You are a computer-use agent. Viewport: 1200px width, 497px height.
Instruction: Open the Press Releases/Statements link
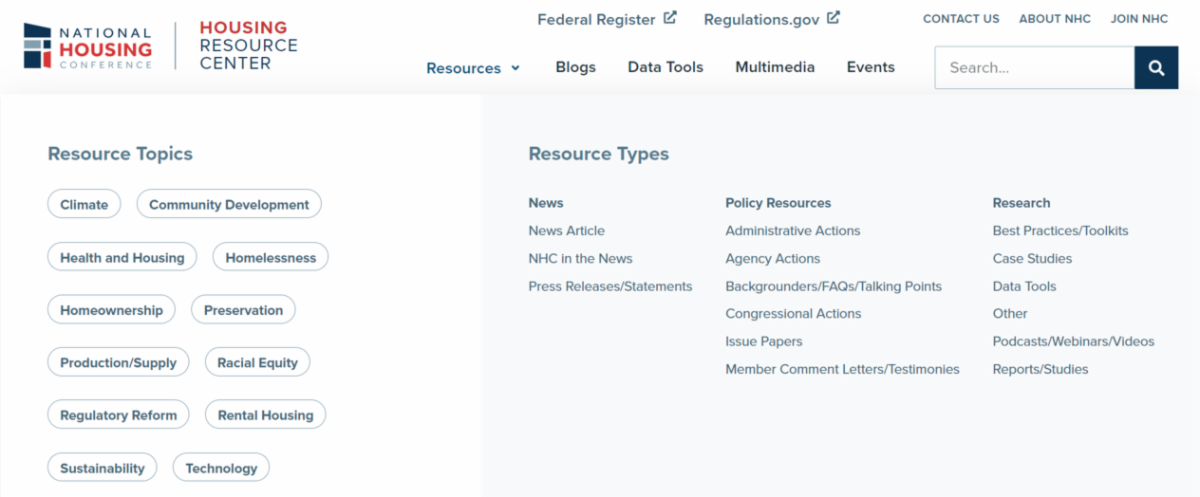point(610,286)
